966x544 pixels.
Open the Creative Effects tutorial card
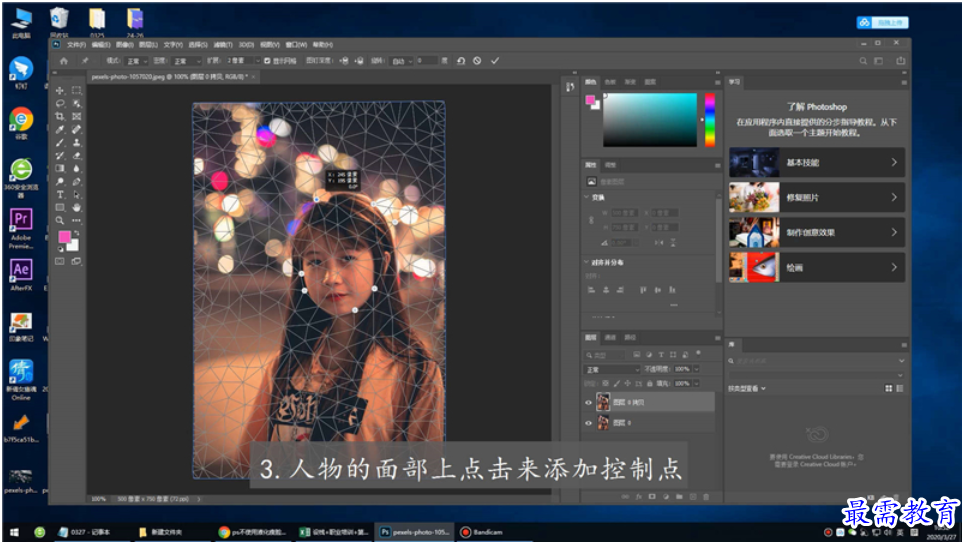coord(816,233)
